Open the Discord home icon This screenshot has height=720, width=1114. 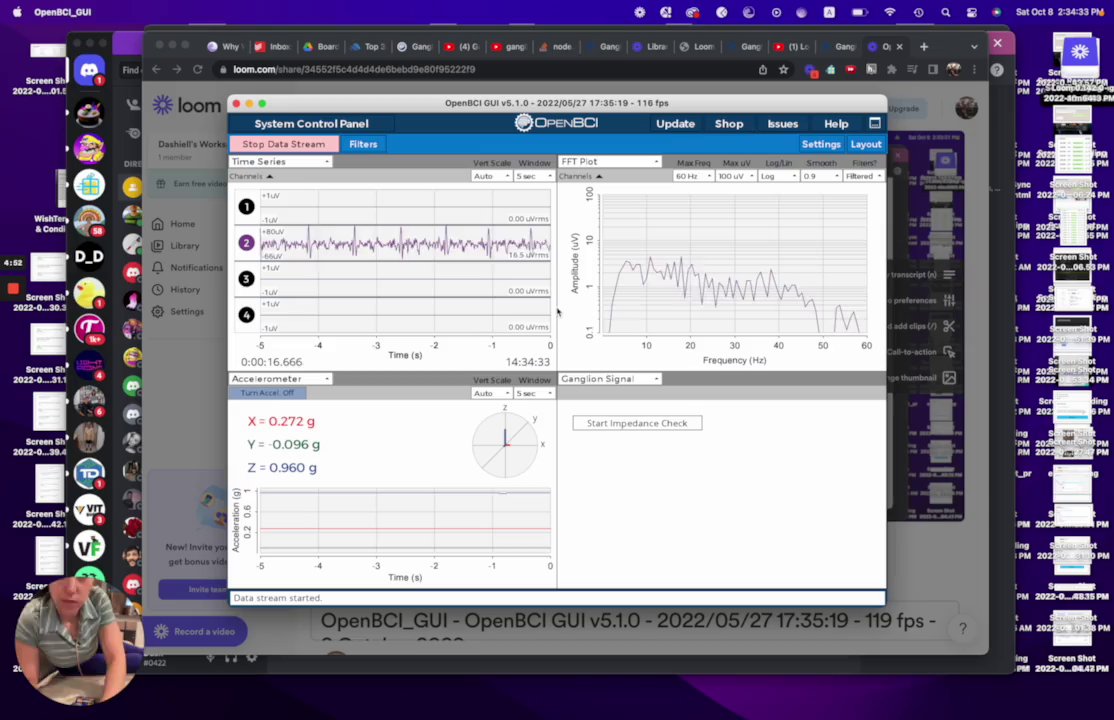coord(89,70)
